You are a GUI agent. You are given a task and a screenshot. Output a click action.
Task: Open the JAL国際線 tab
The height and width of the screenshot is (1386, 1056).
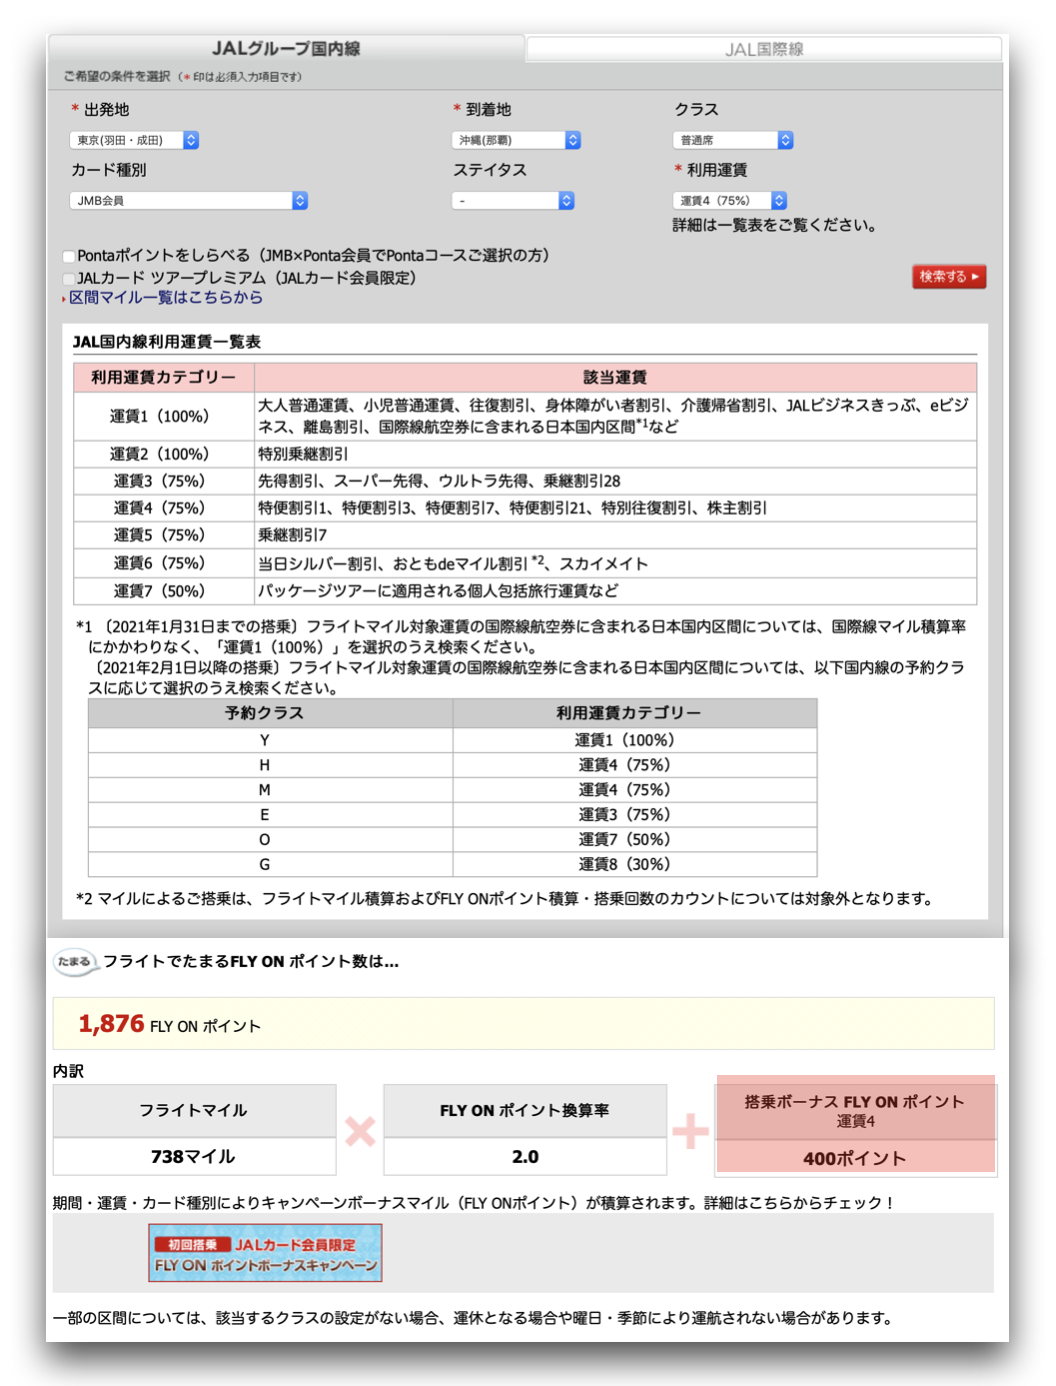click(764, 49)
